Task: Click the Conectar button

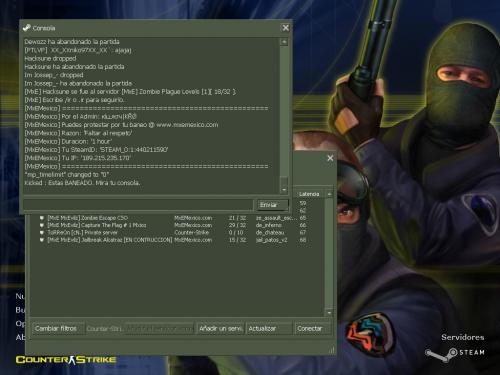Action: [x=312, y=329]
